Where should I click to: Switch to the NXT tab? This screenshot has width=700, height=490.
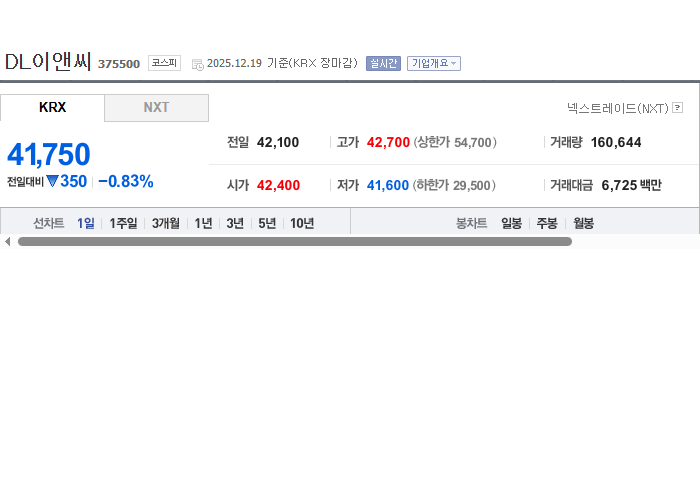(x=156, y=108)
